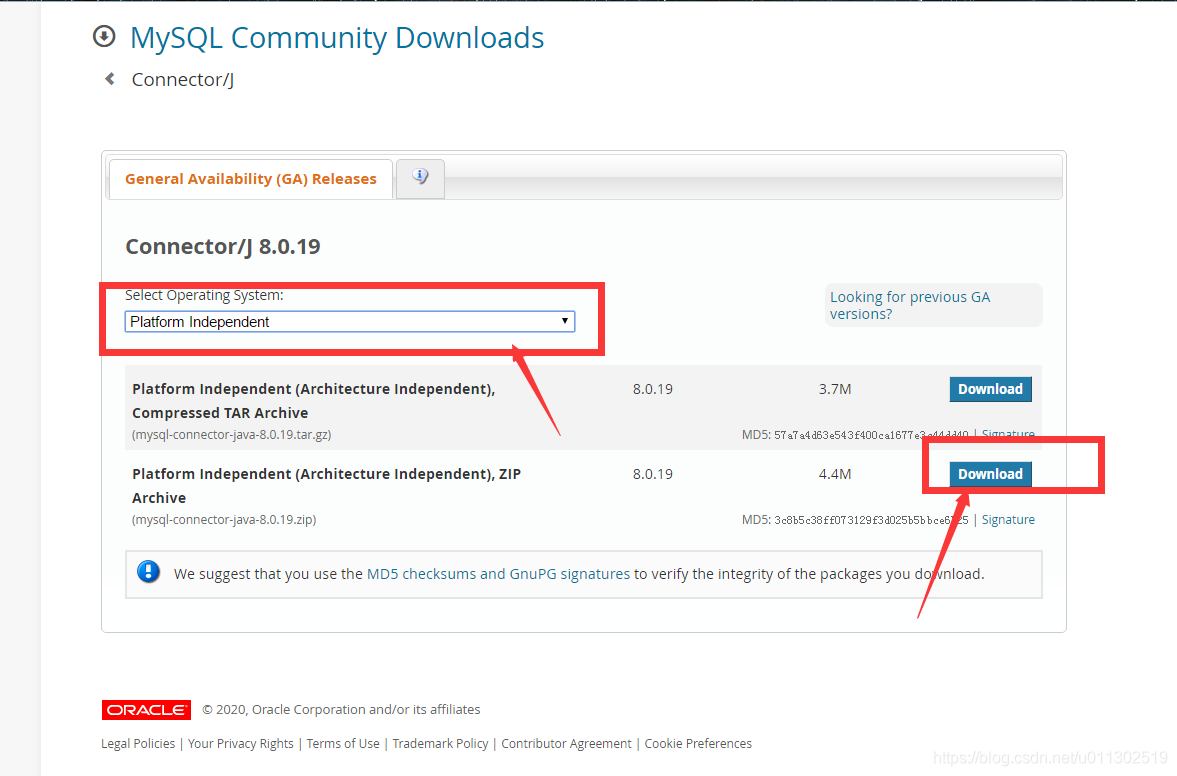Screen dimensions: 1177x776
Task: Click file name mysql-connector-java-8.0.19.tar.gz
Action: 232,435
